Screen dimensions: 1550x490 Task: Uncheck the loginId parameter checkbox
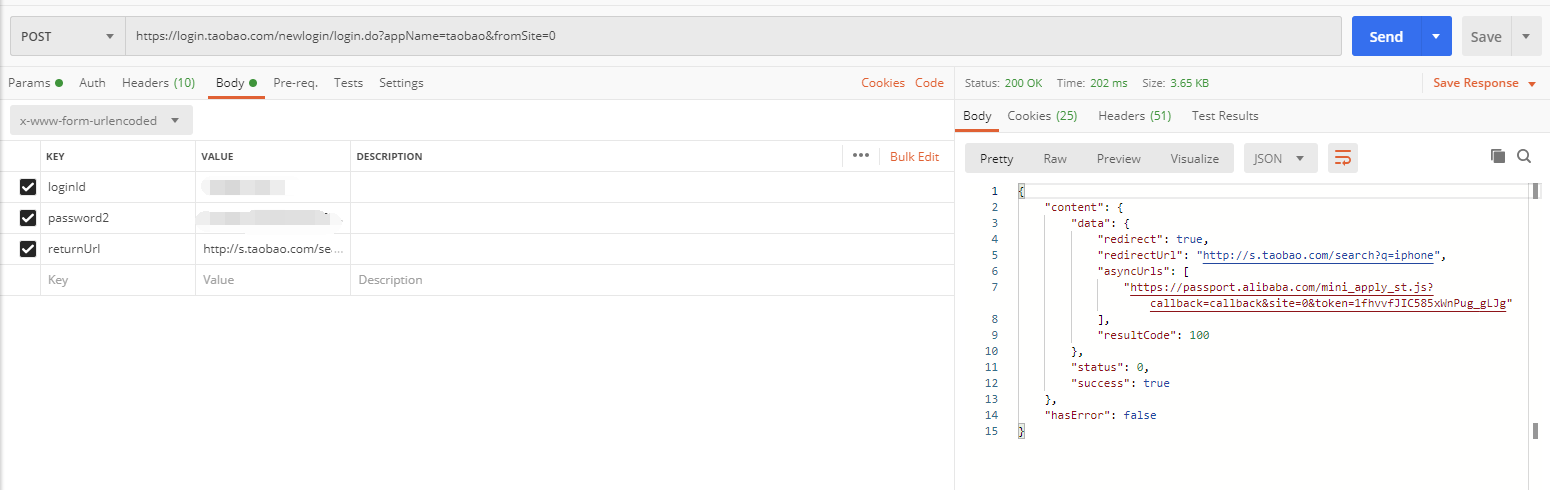click(28, 187)
